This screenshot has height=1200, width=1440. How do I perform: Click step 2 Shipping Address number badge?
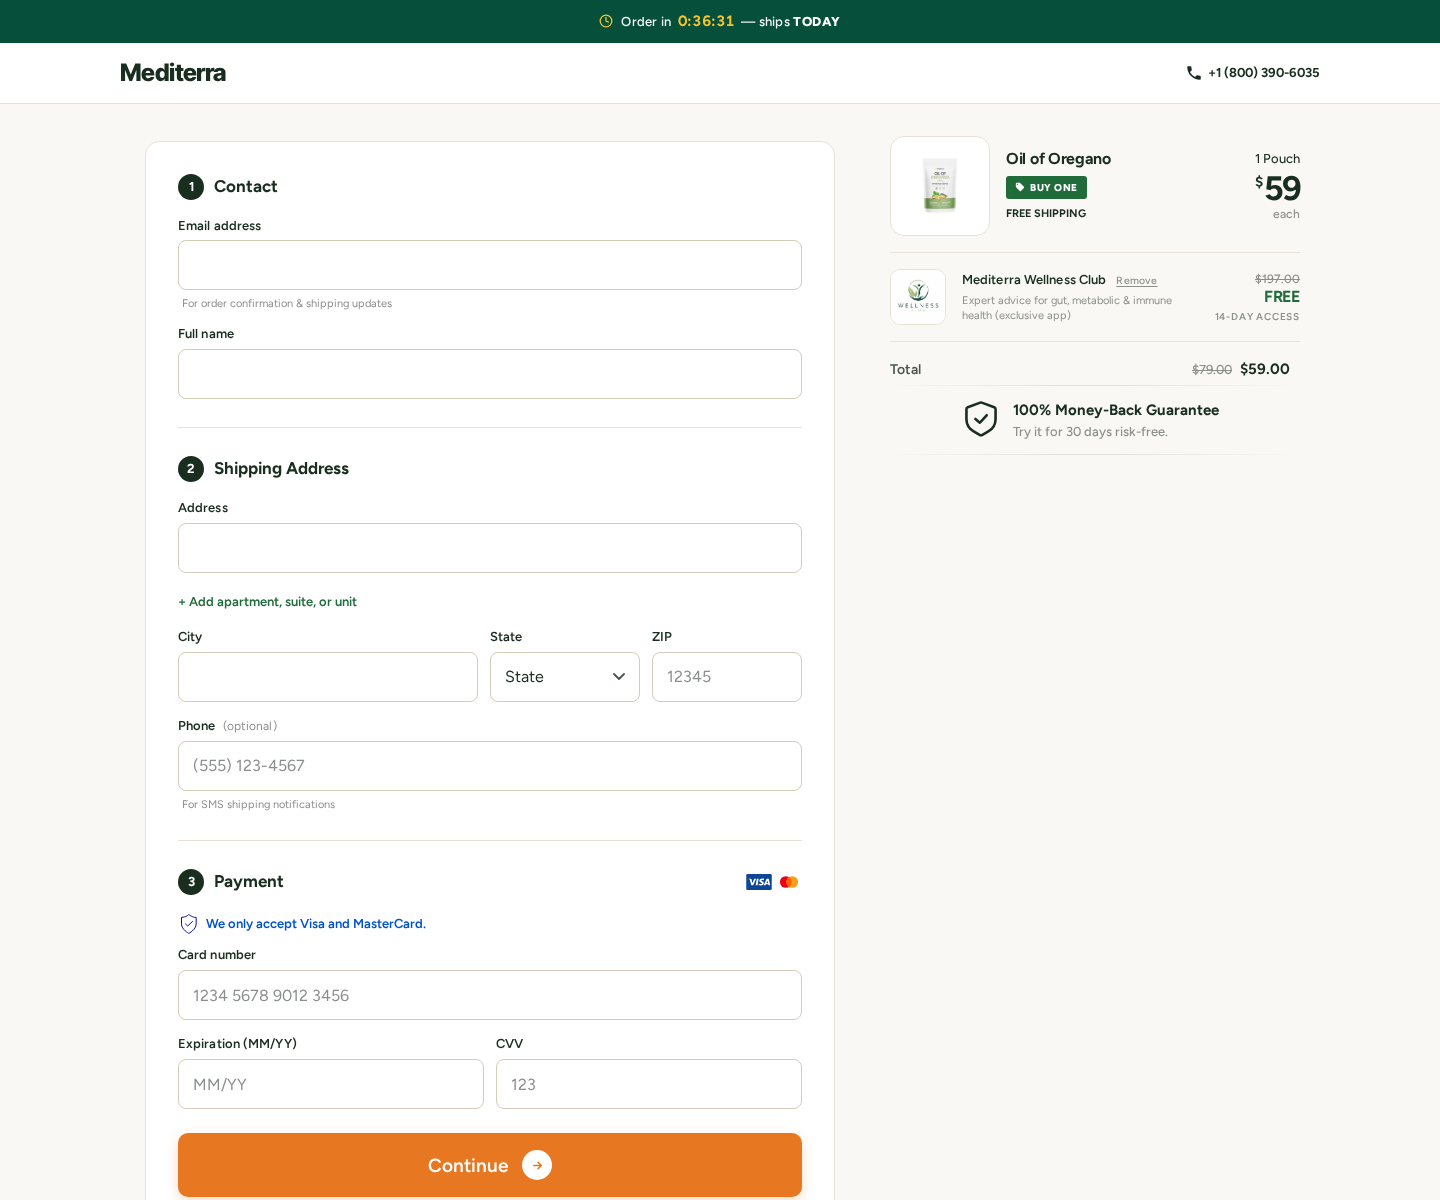(x=191, y=469)
